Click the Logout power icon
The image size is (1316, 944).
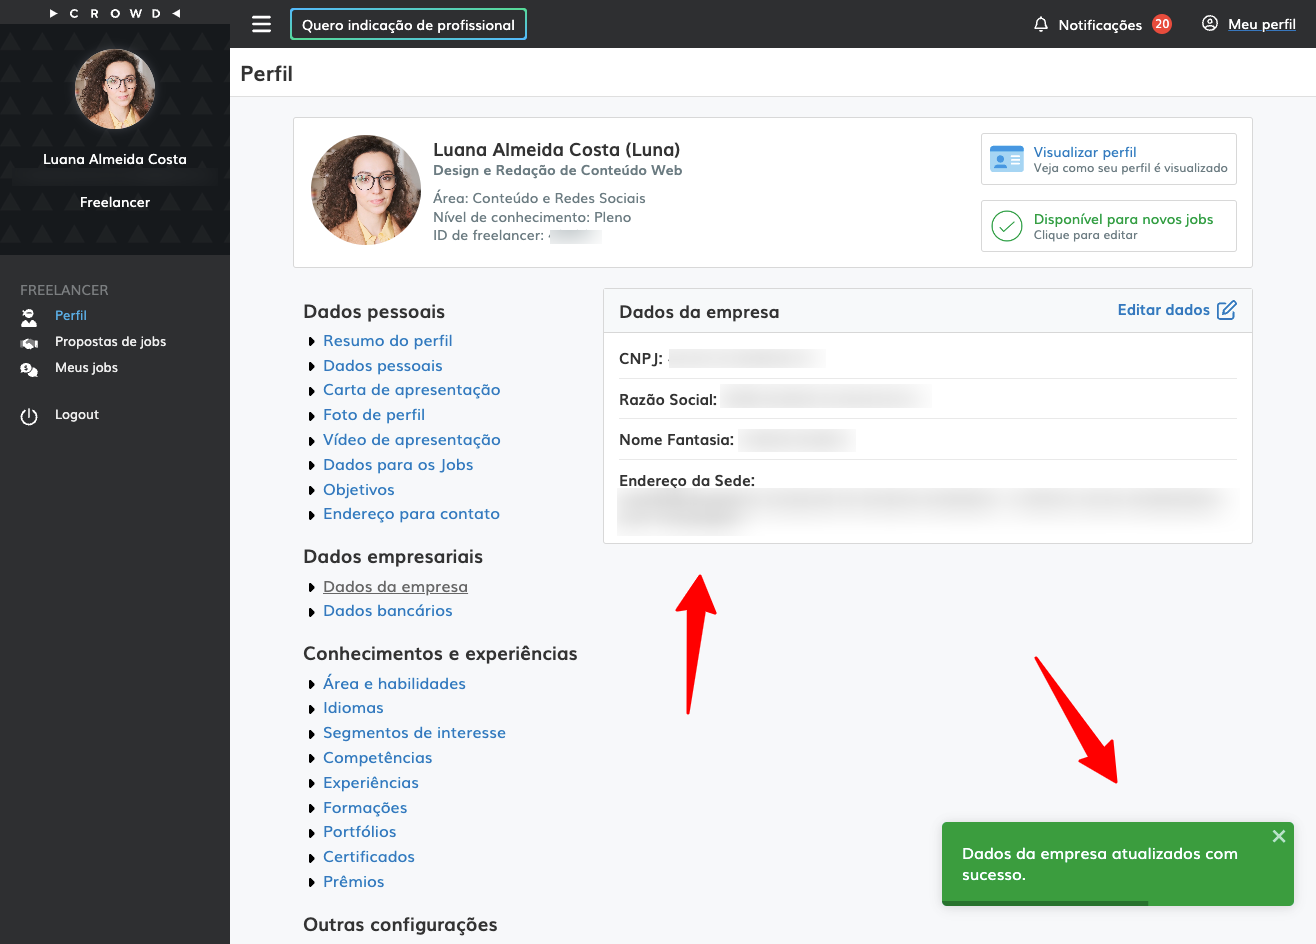(29, 416)
